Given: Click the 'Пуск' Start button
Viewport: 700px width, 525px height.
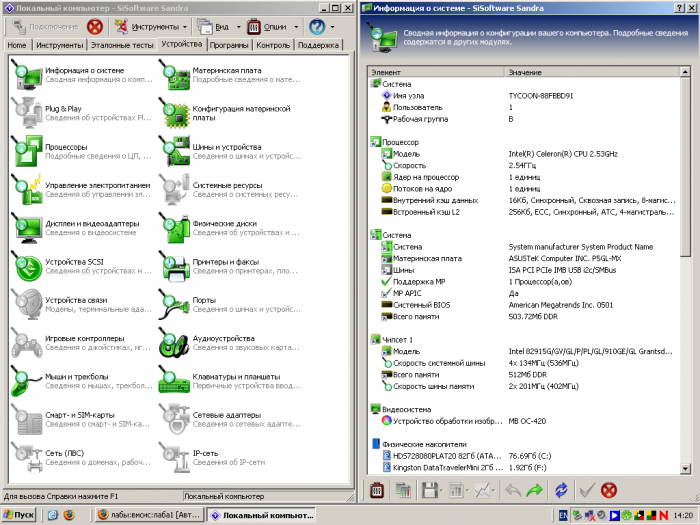Looking at the screenshot, I should [18, 515].
